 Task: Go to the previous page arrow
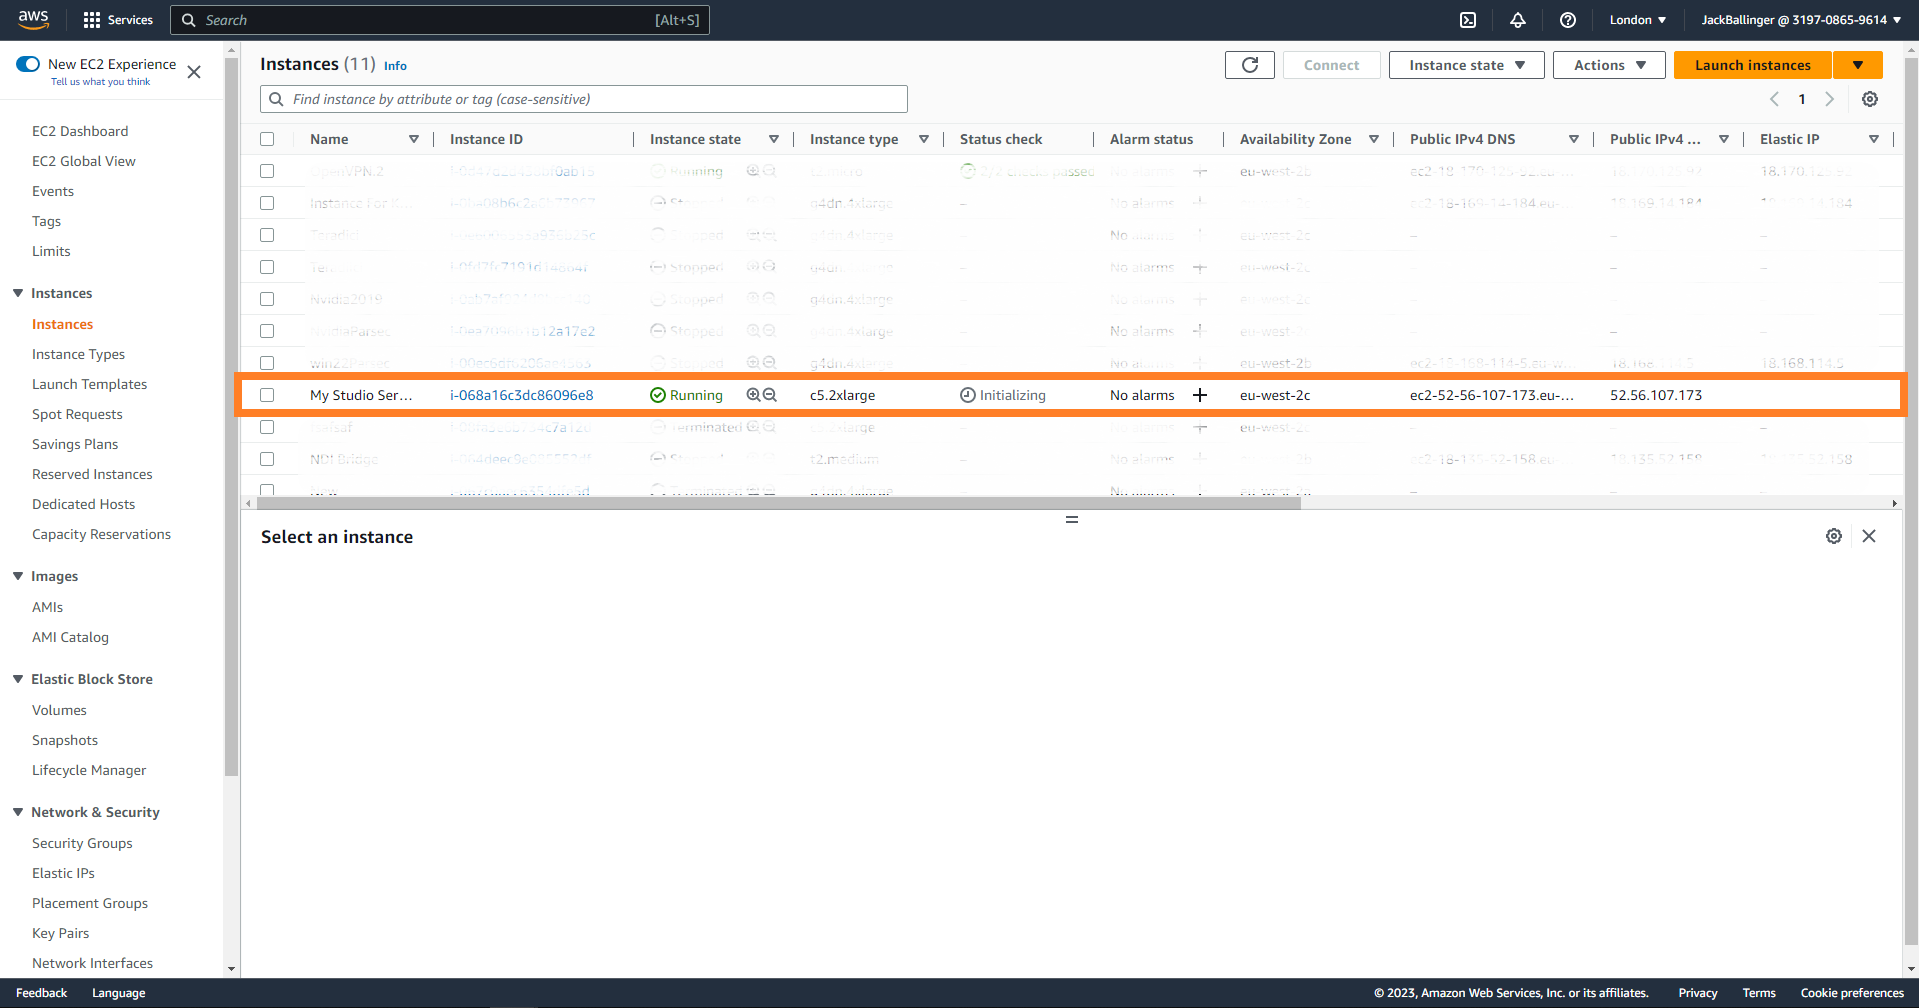(1774, 99)
